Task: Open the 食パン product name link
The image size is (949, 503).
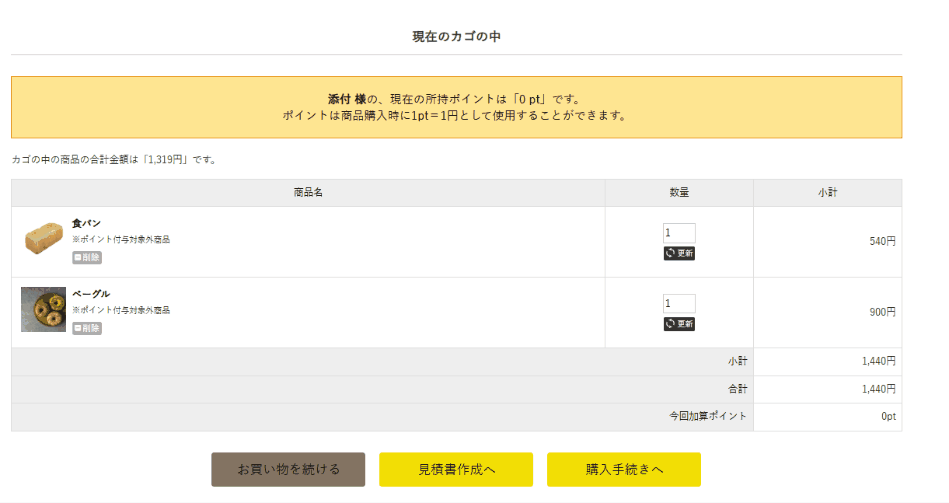Action: [x=86, y=223]
